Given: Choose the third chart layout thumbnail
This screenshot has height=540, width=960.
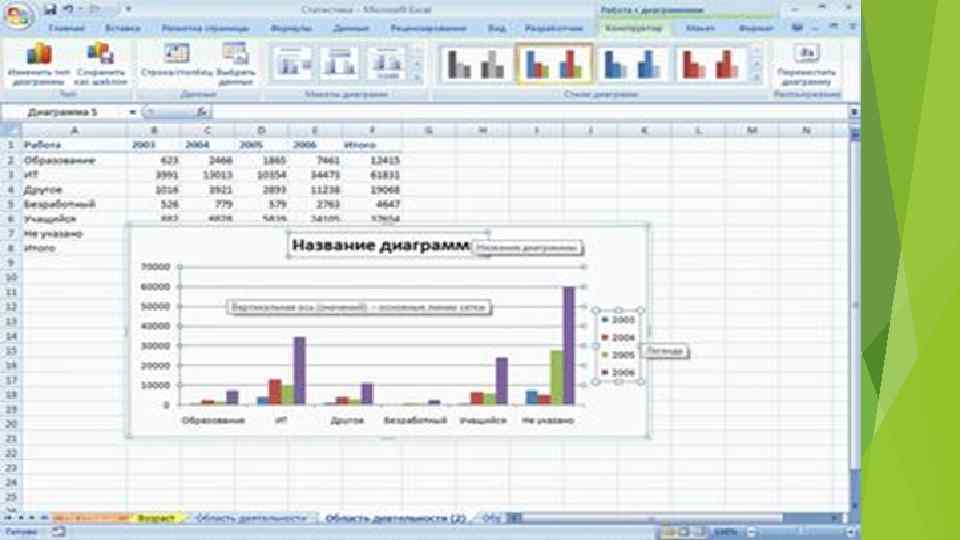Looking at the screenshot, I should pos(386,64).
